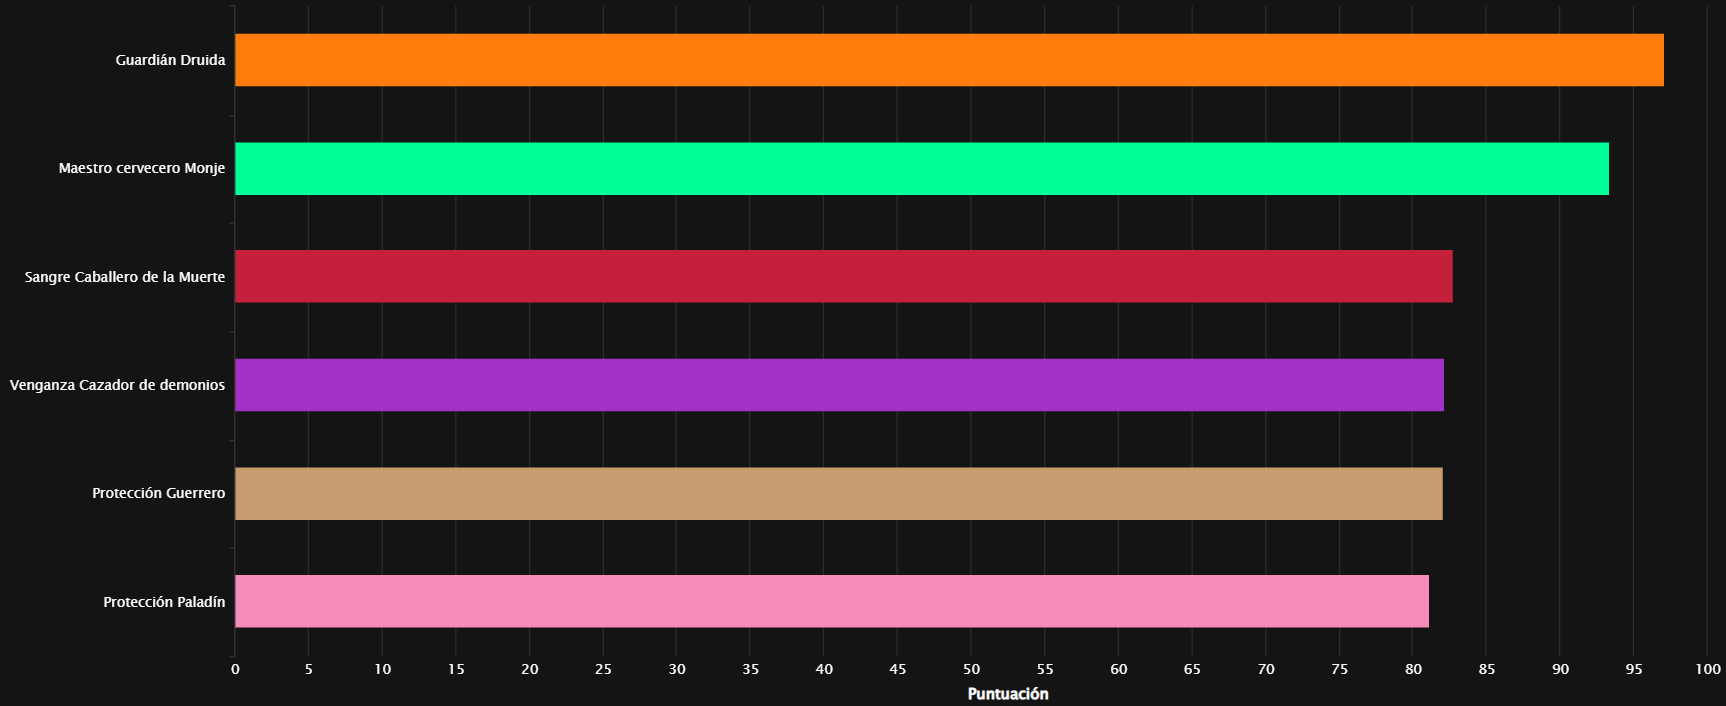Click the purple Venganza Cazador de demonios bar
Image resolution: width=1726 pixels, height=706 pixels.
coord(839,385)
